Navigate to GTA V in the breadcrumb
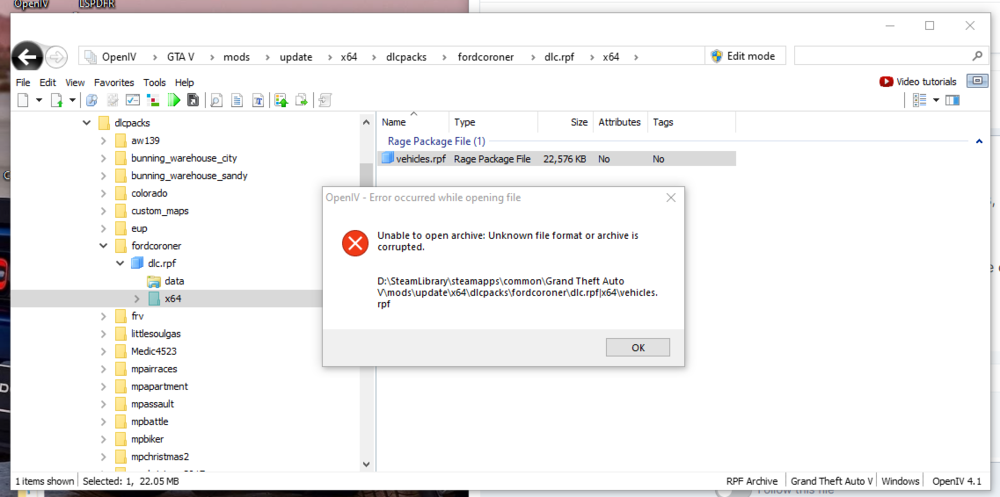Screen dimensions: 1000x497 click(x=181, y=57)
